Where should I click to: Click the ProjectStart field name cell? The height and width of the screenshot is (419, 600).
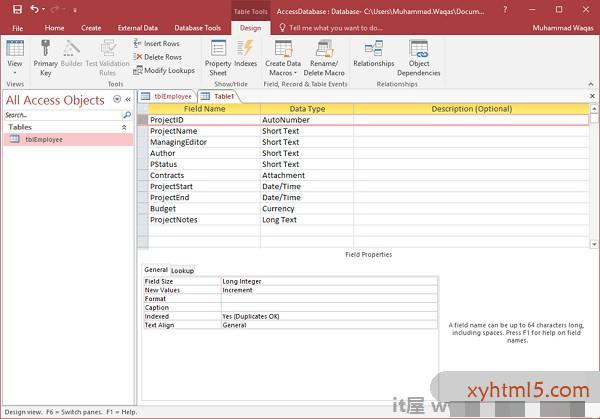[204, 186]
